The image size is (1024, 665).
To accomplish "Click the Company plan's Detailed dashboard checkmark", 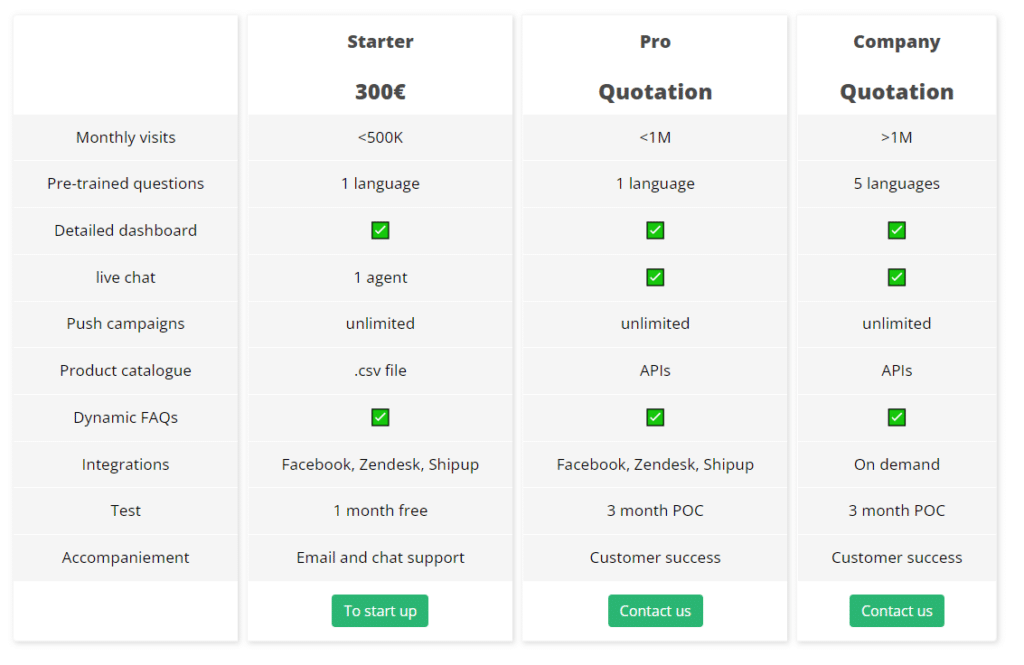I will 897,230.
